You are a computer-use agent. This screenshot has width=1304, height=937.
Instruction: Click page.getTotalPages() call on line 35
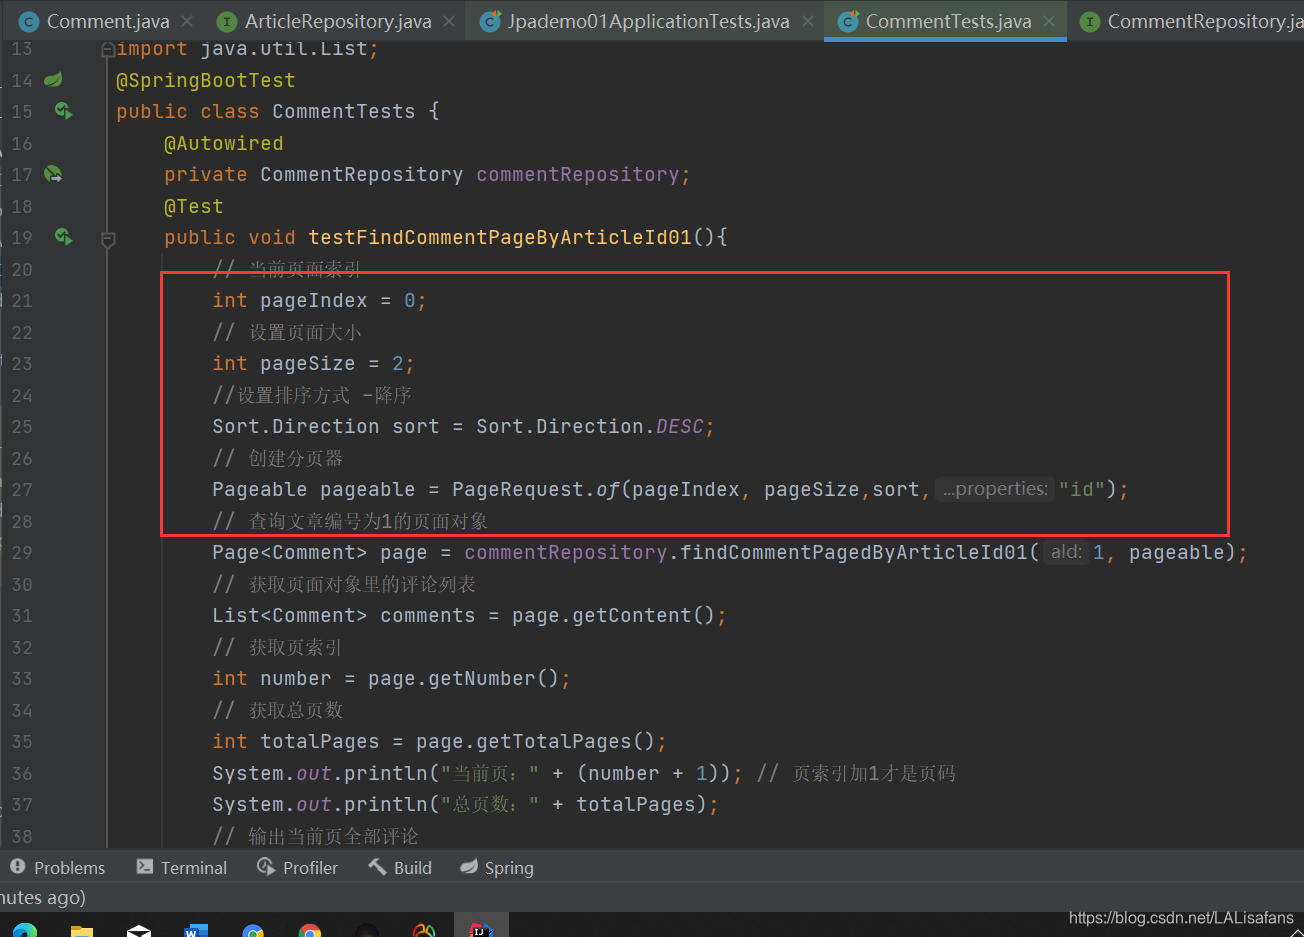click(x=536, y=741)
